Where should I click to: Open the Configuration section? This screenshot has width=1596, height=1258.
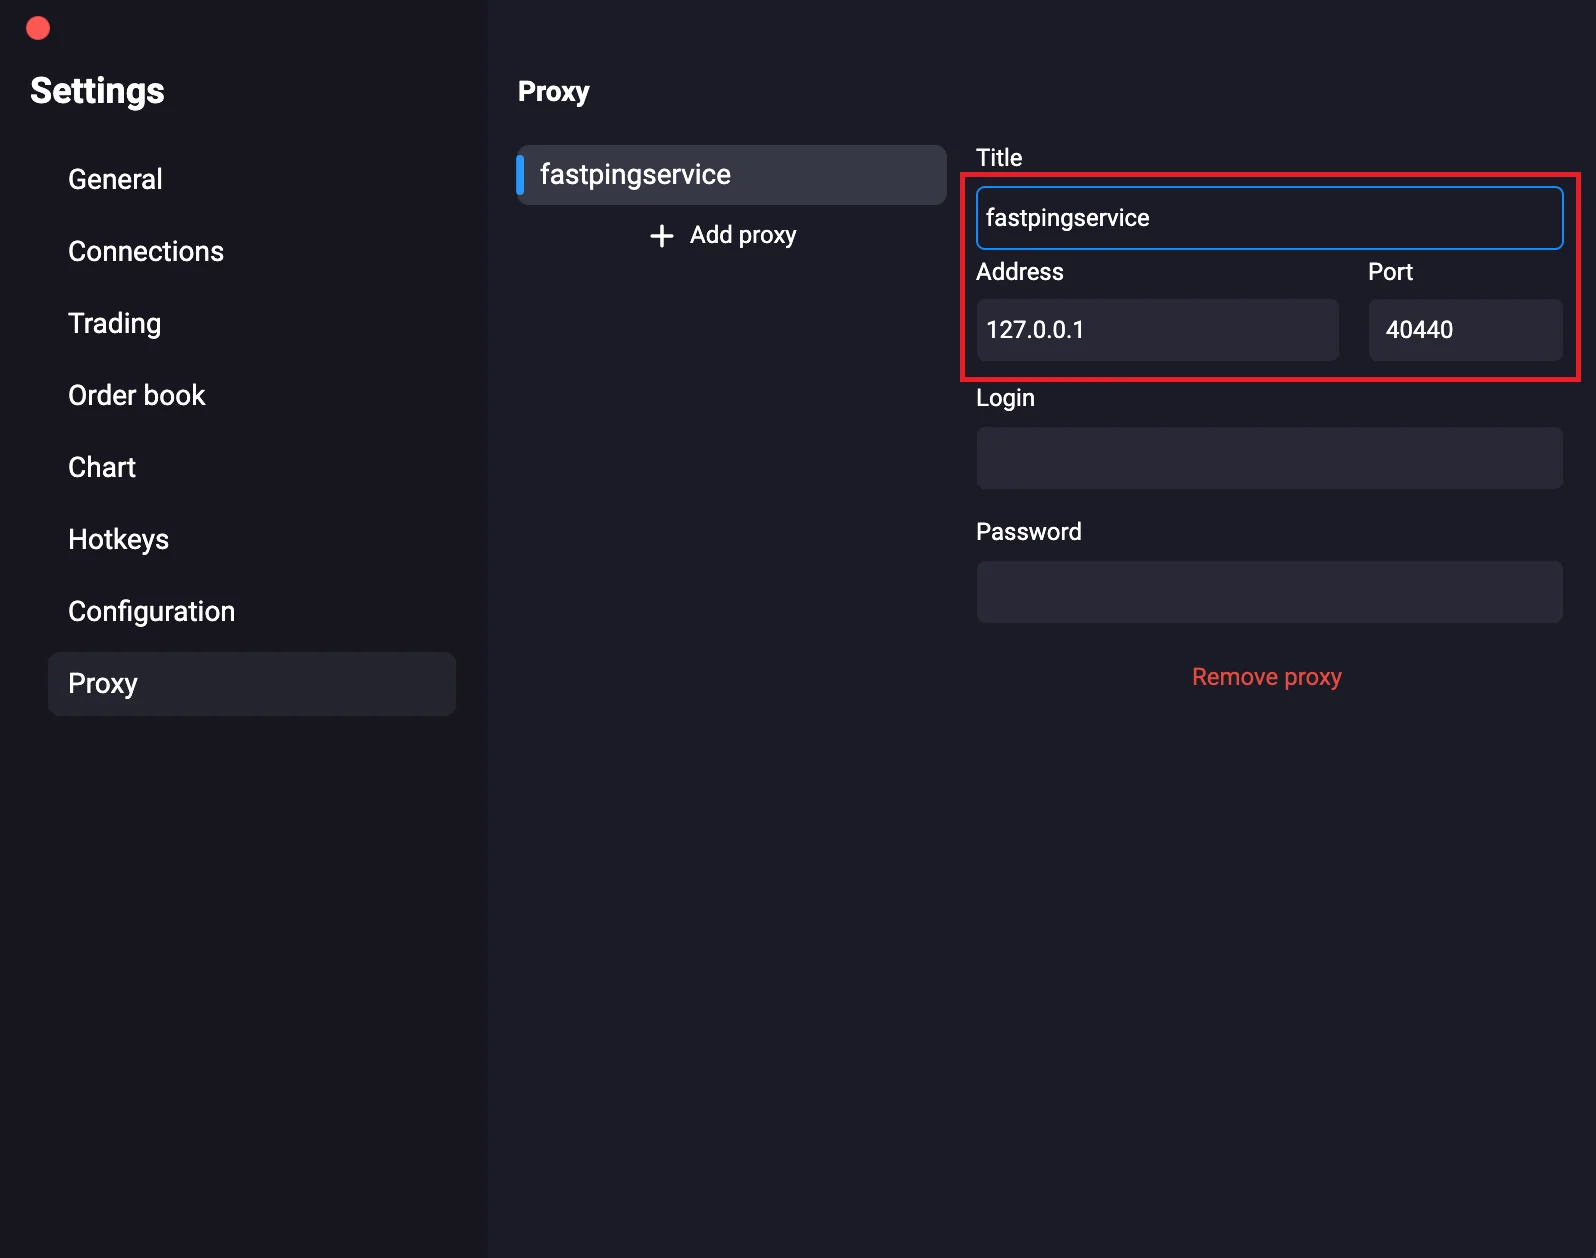[151, 612]
